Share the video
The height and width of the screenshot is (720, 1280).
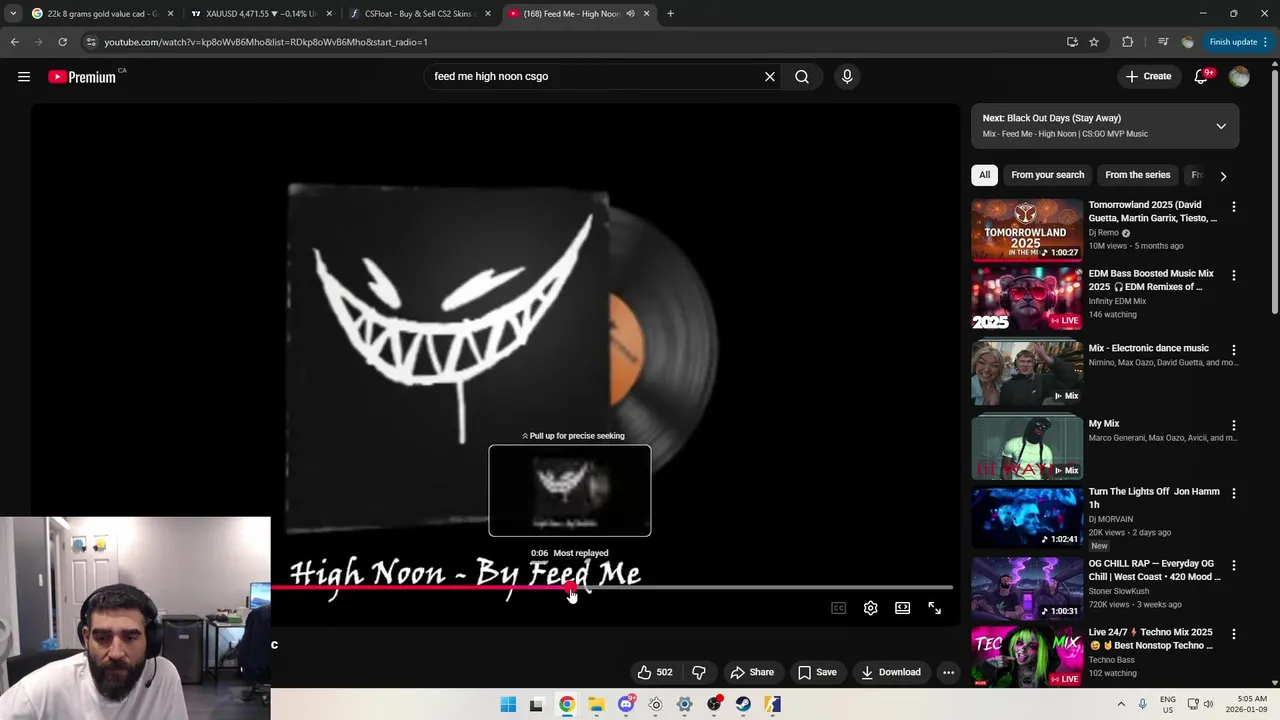pos(752,672)
